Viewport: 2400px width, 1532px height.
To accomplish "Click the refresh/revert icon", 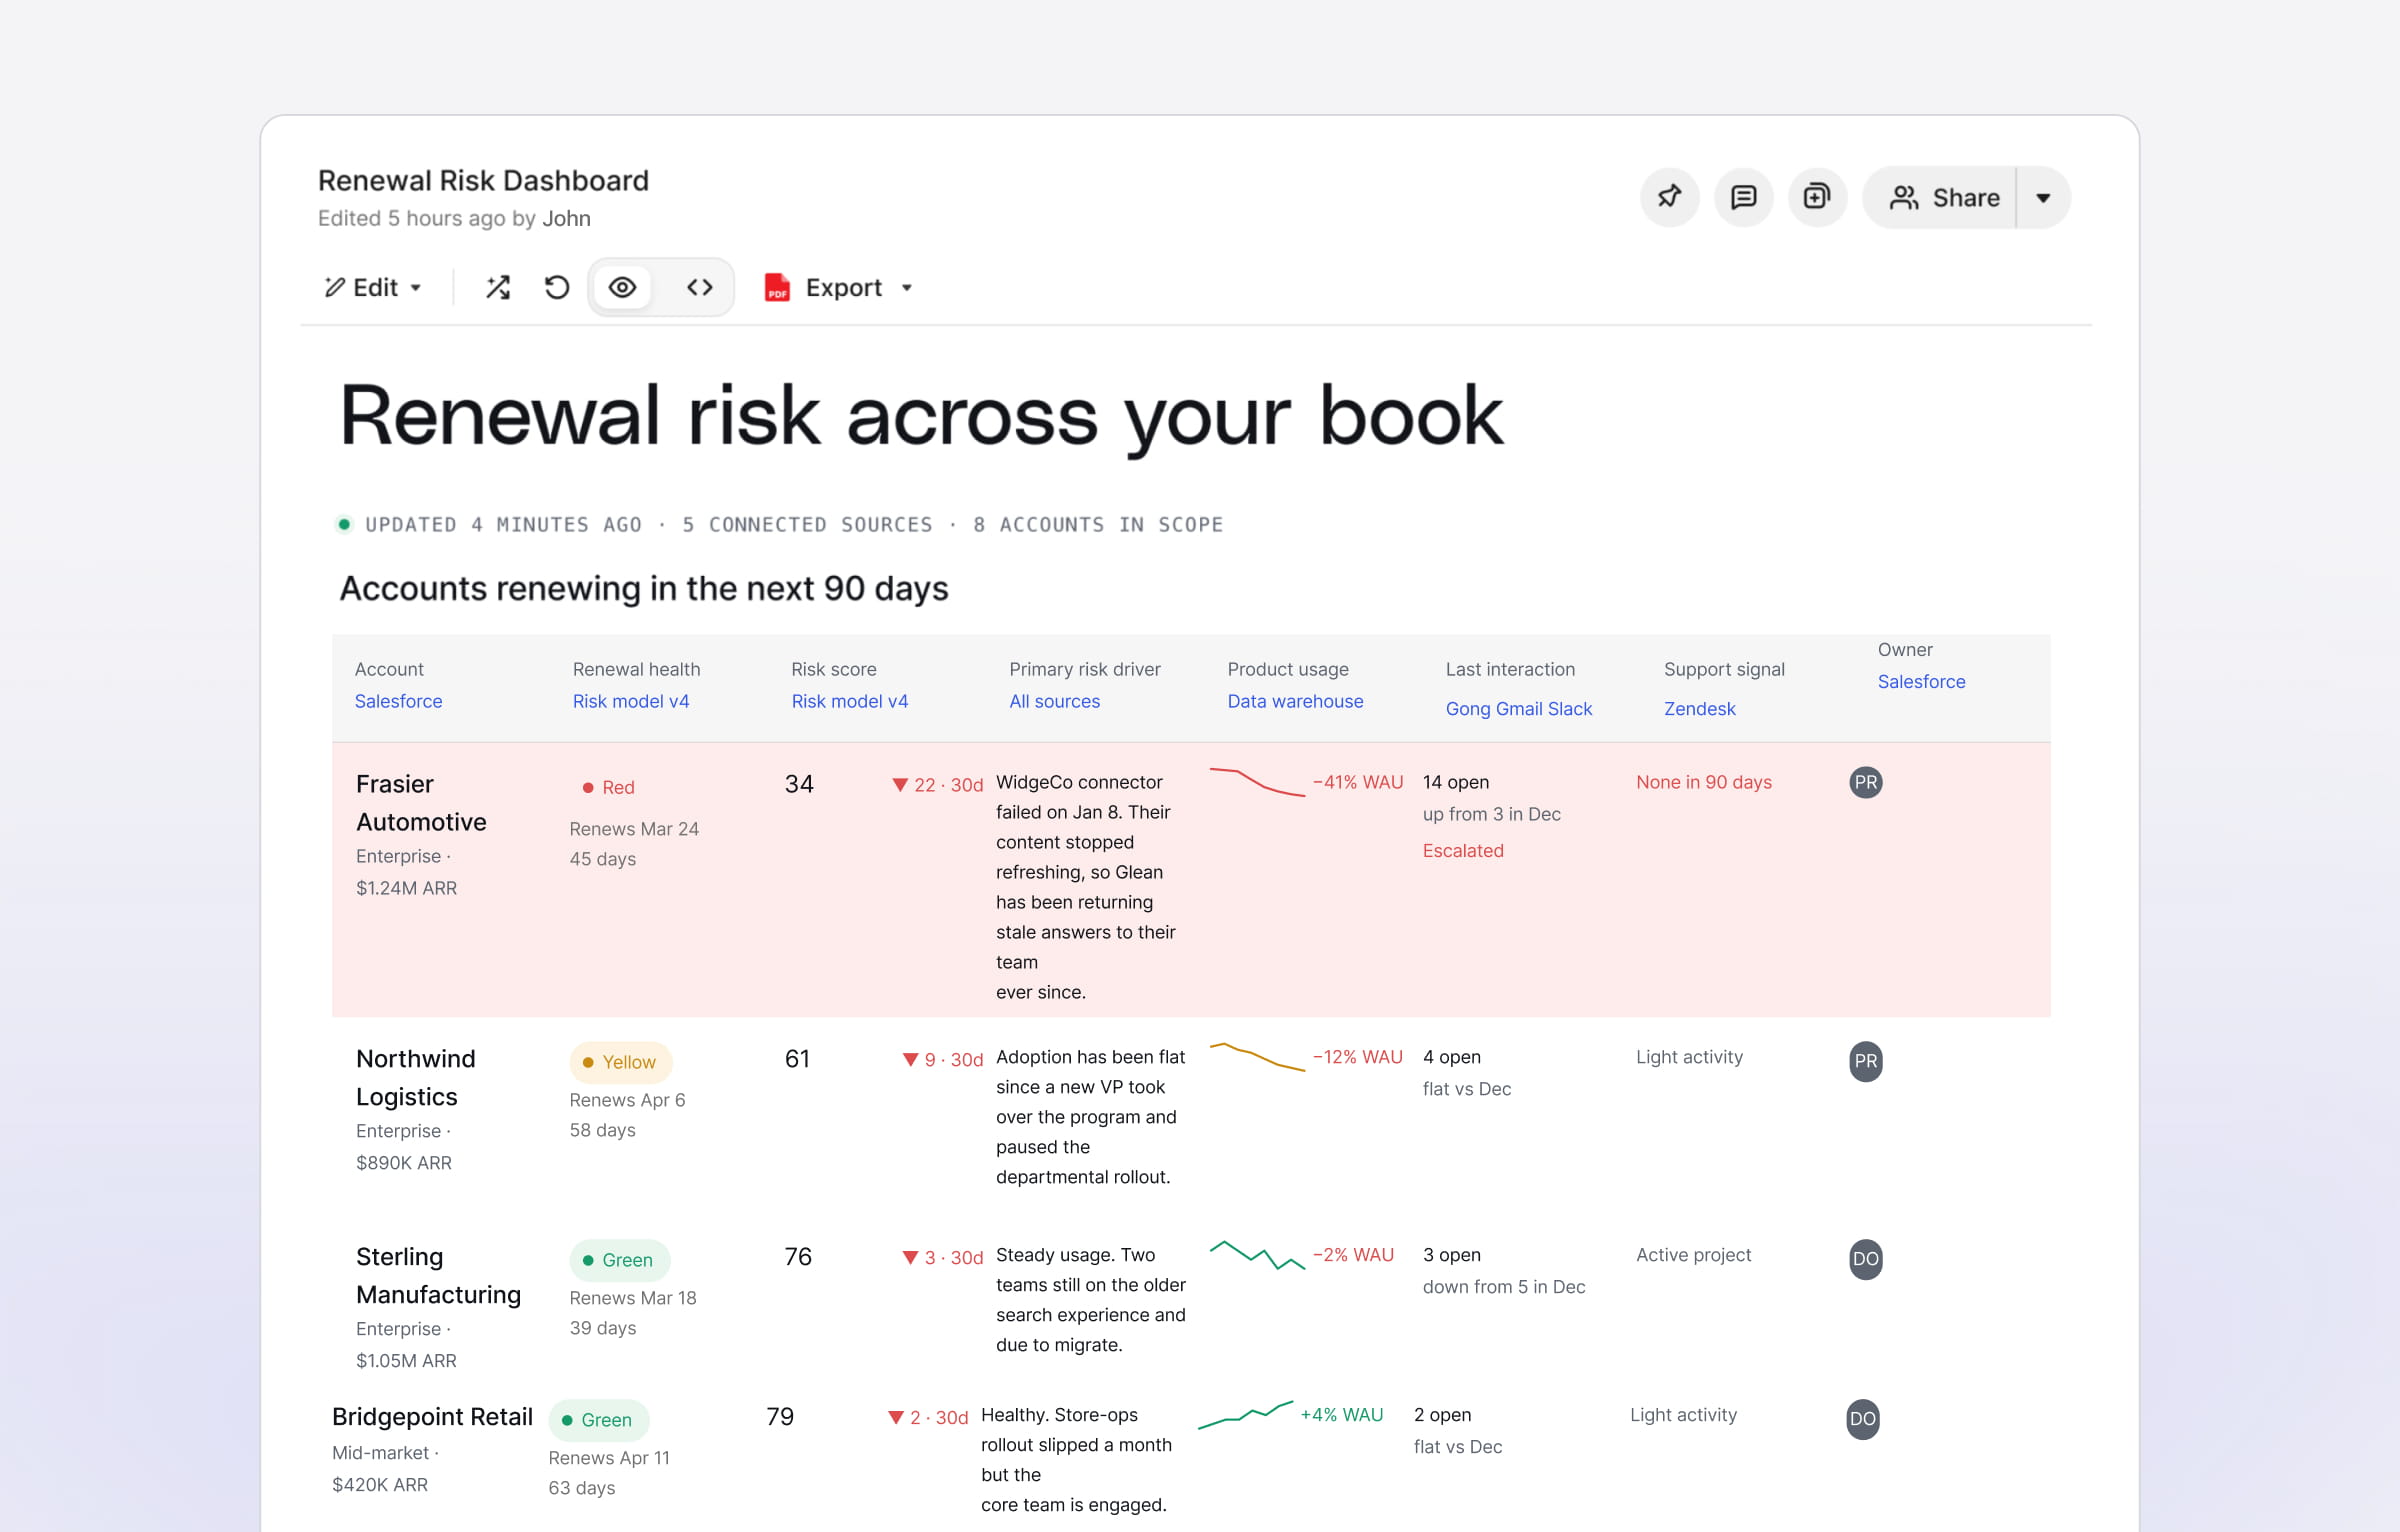I will tap(557, 288).
